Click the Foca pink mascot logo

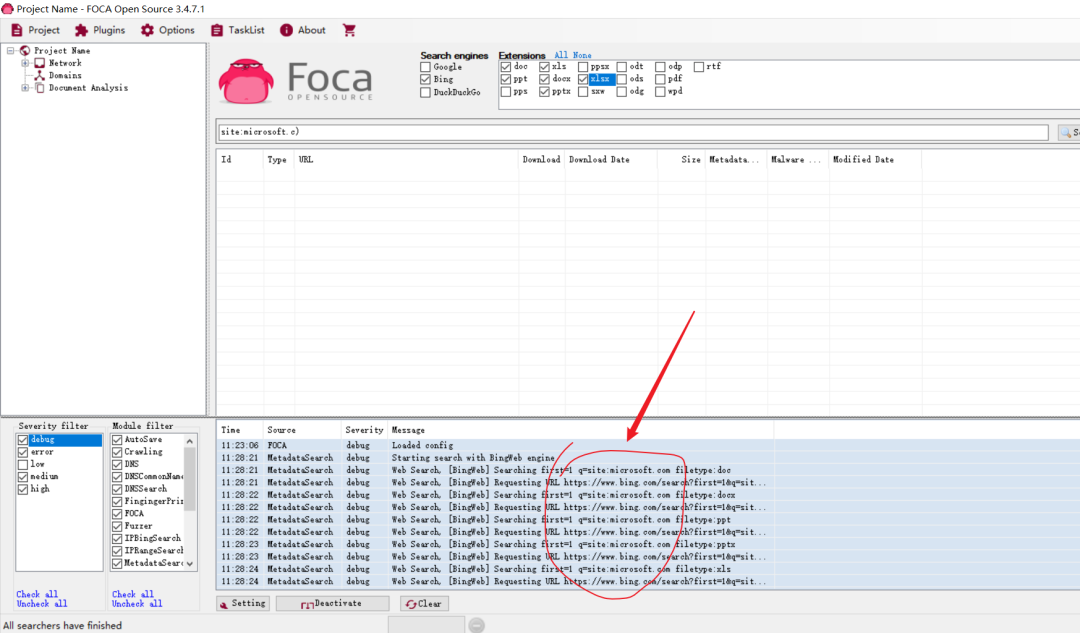coord(246,81)
